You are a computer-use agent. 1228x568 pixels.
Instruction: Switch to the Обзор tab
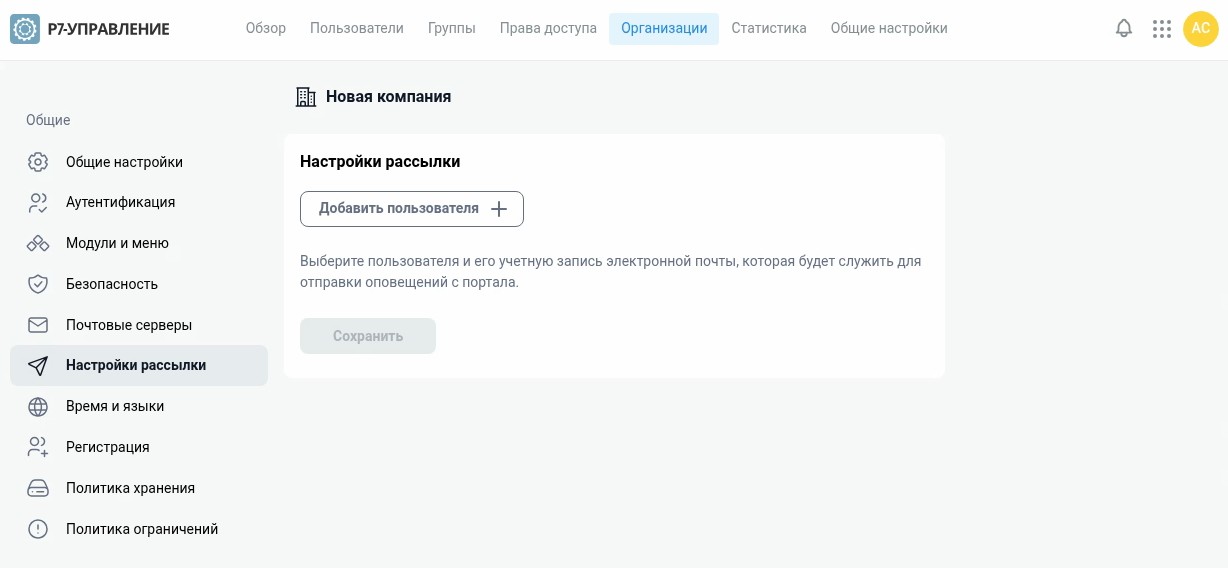pyautogui.click(x=266, y=28)
